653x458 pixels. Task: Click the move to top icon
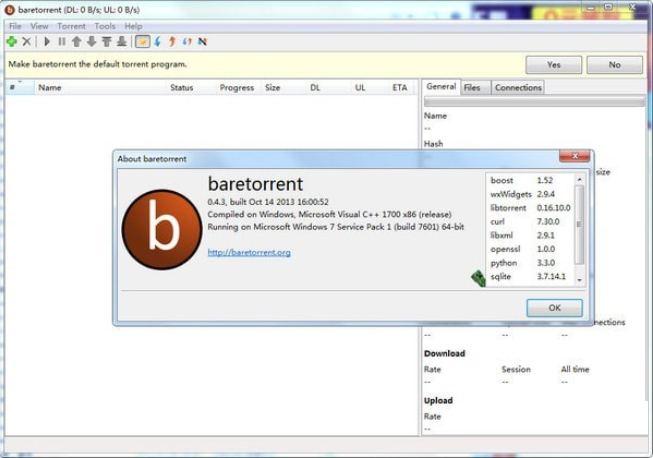pos(106,42)
